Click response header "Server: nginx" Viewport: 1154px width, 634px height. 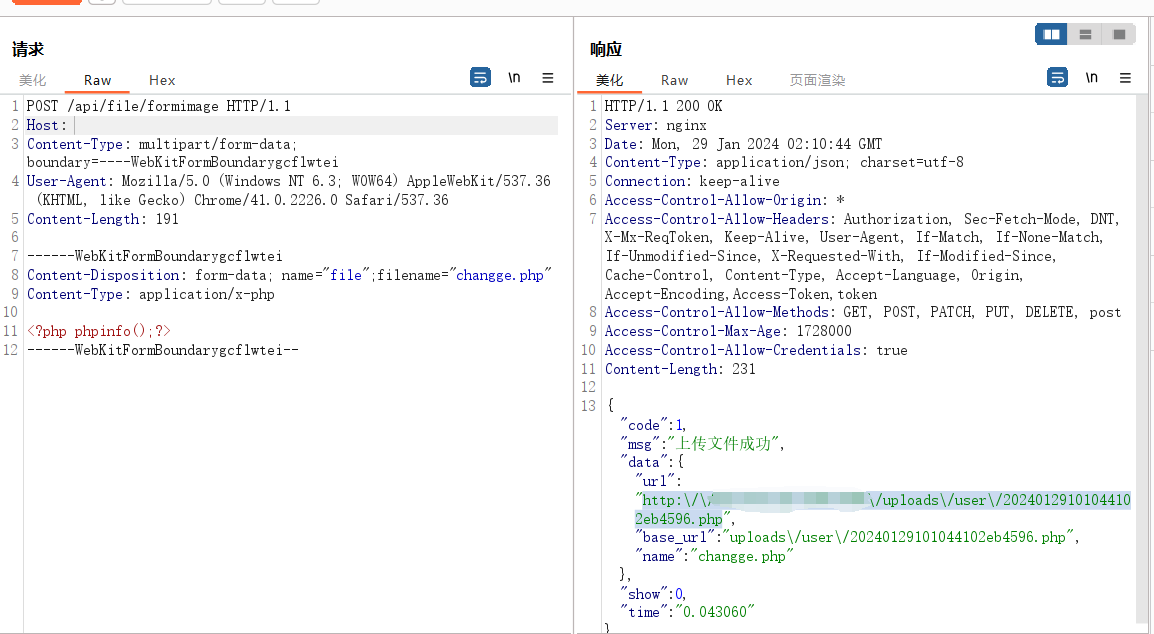coord(656,125)
